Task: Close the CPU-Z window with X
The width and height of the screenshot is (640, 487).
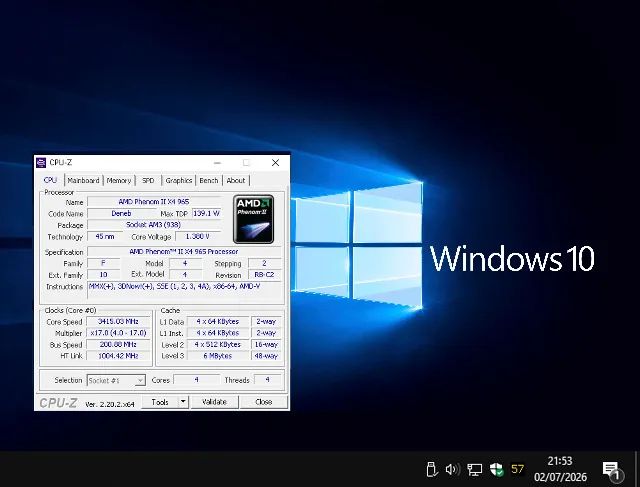Action: tap(276, 163)
